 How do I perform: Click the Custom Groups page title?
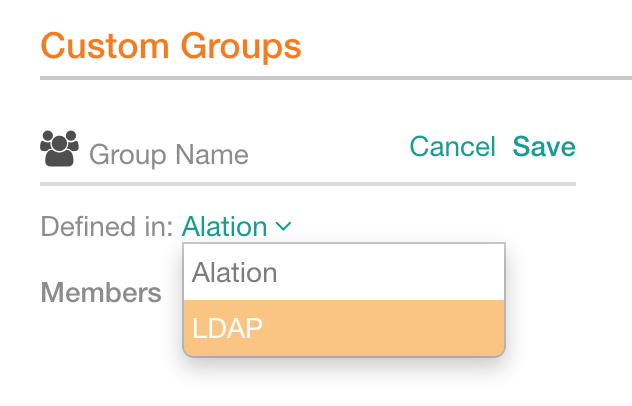coord(171,46)
